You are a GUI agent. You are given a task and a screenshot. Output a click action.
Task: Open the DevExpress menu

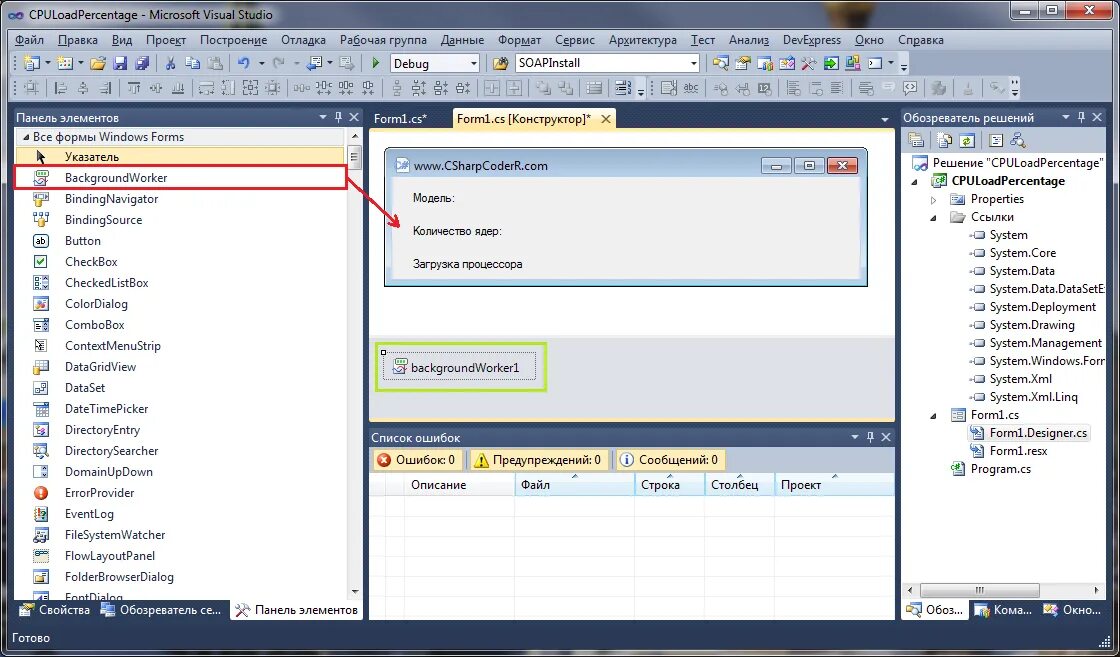[x=811, y=40]
